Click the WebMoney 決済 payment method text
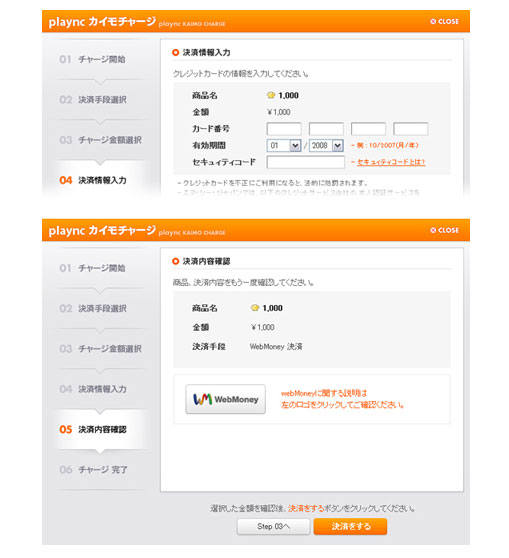Screen dimensions: 509x558 [276, 347]
